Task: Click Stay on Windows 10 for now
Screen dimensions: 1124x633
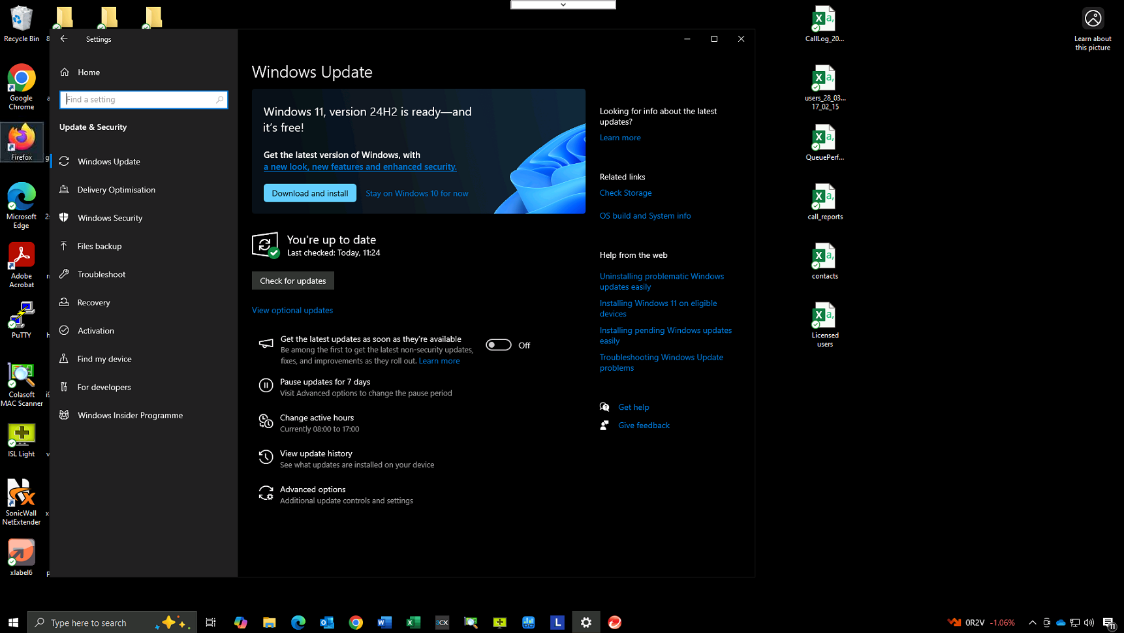Action: [416, 194]
